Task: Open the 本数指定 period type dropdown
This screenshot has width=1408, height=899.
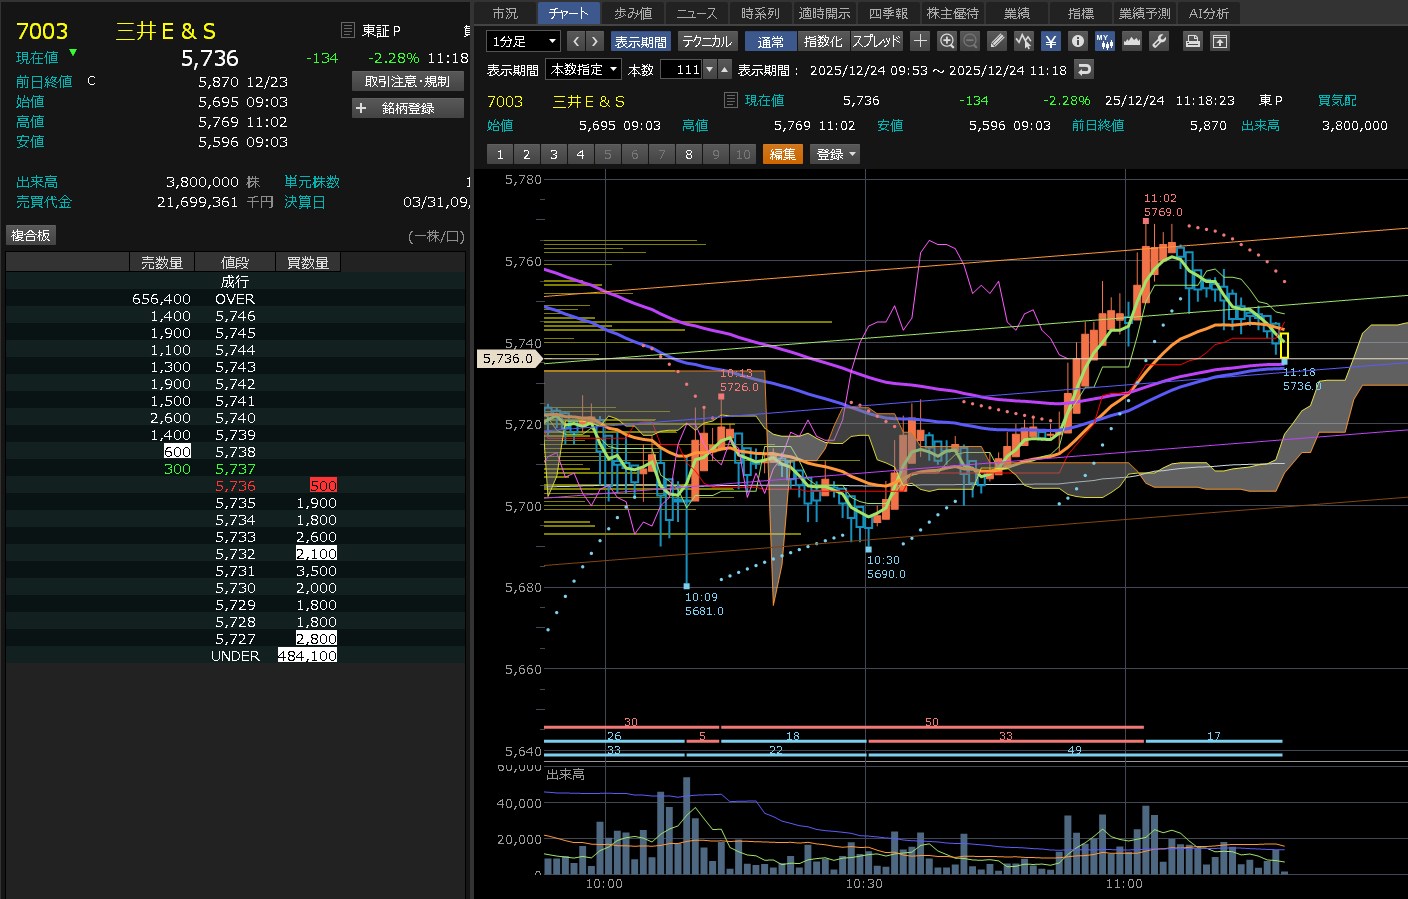Action: tap(584, 69)
